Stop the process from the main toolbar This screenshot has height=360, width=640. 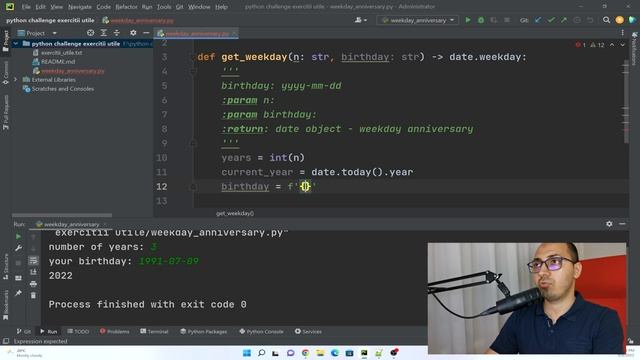click(507, 20)
